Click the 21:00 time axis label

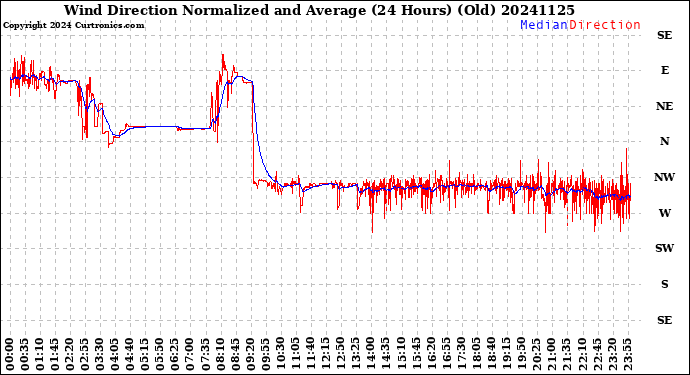point(552,354)
